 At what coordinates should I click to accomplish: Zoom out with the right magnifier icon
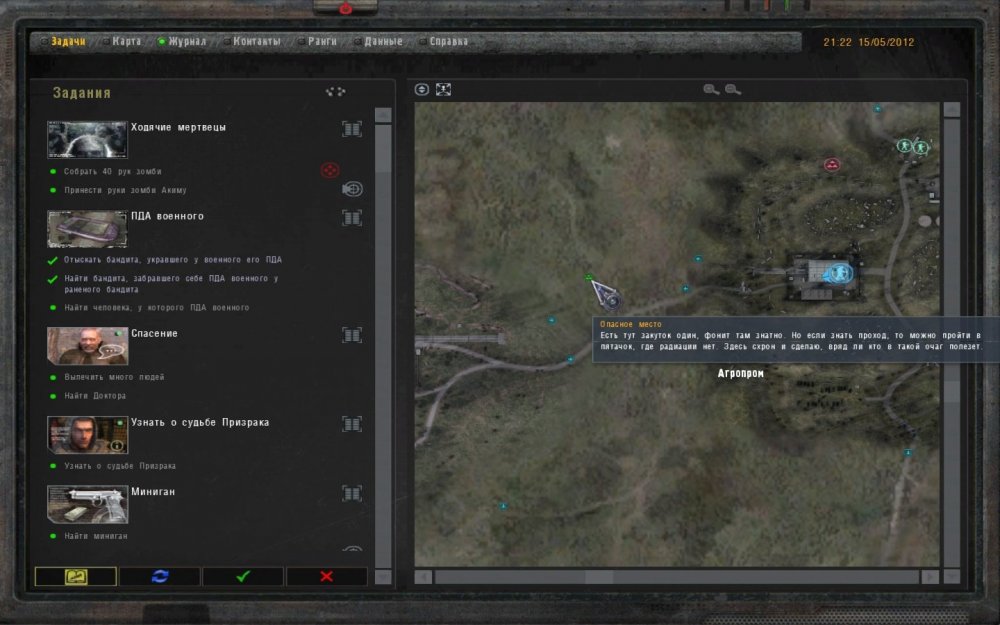tap(733, 89)
